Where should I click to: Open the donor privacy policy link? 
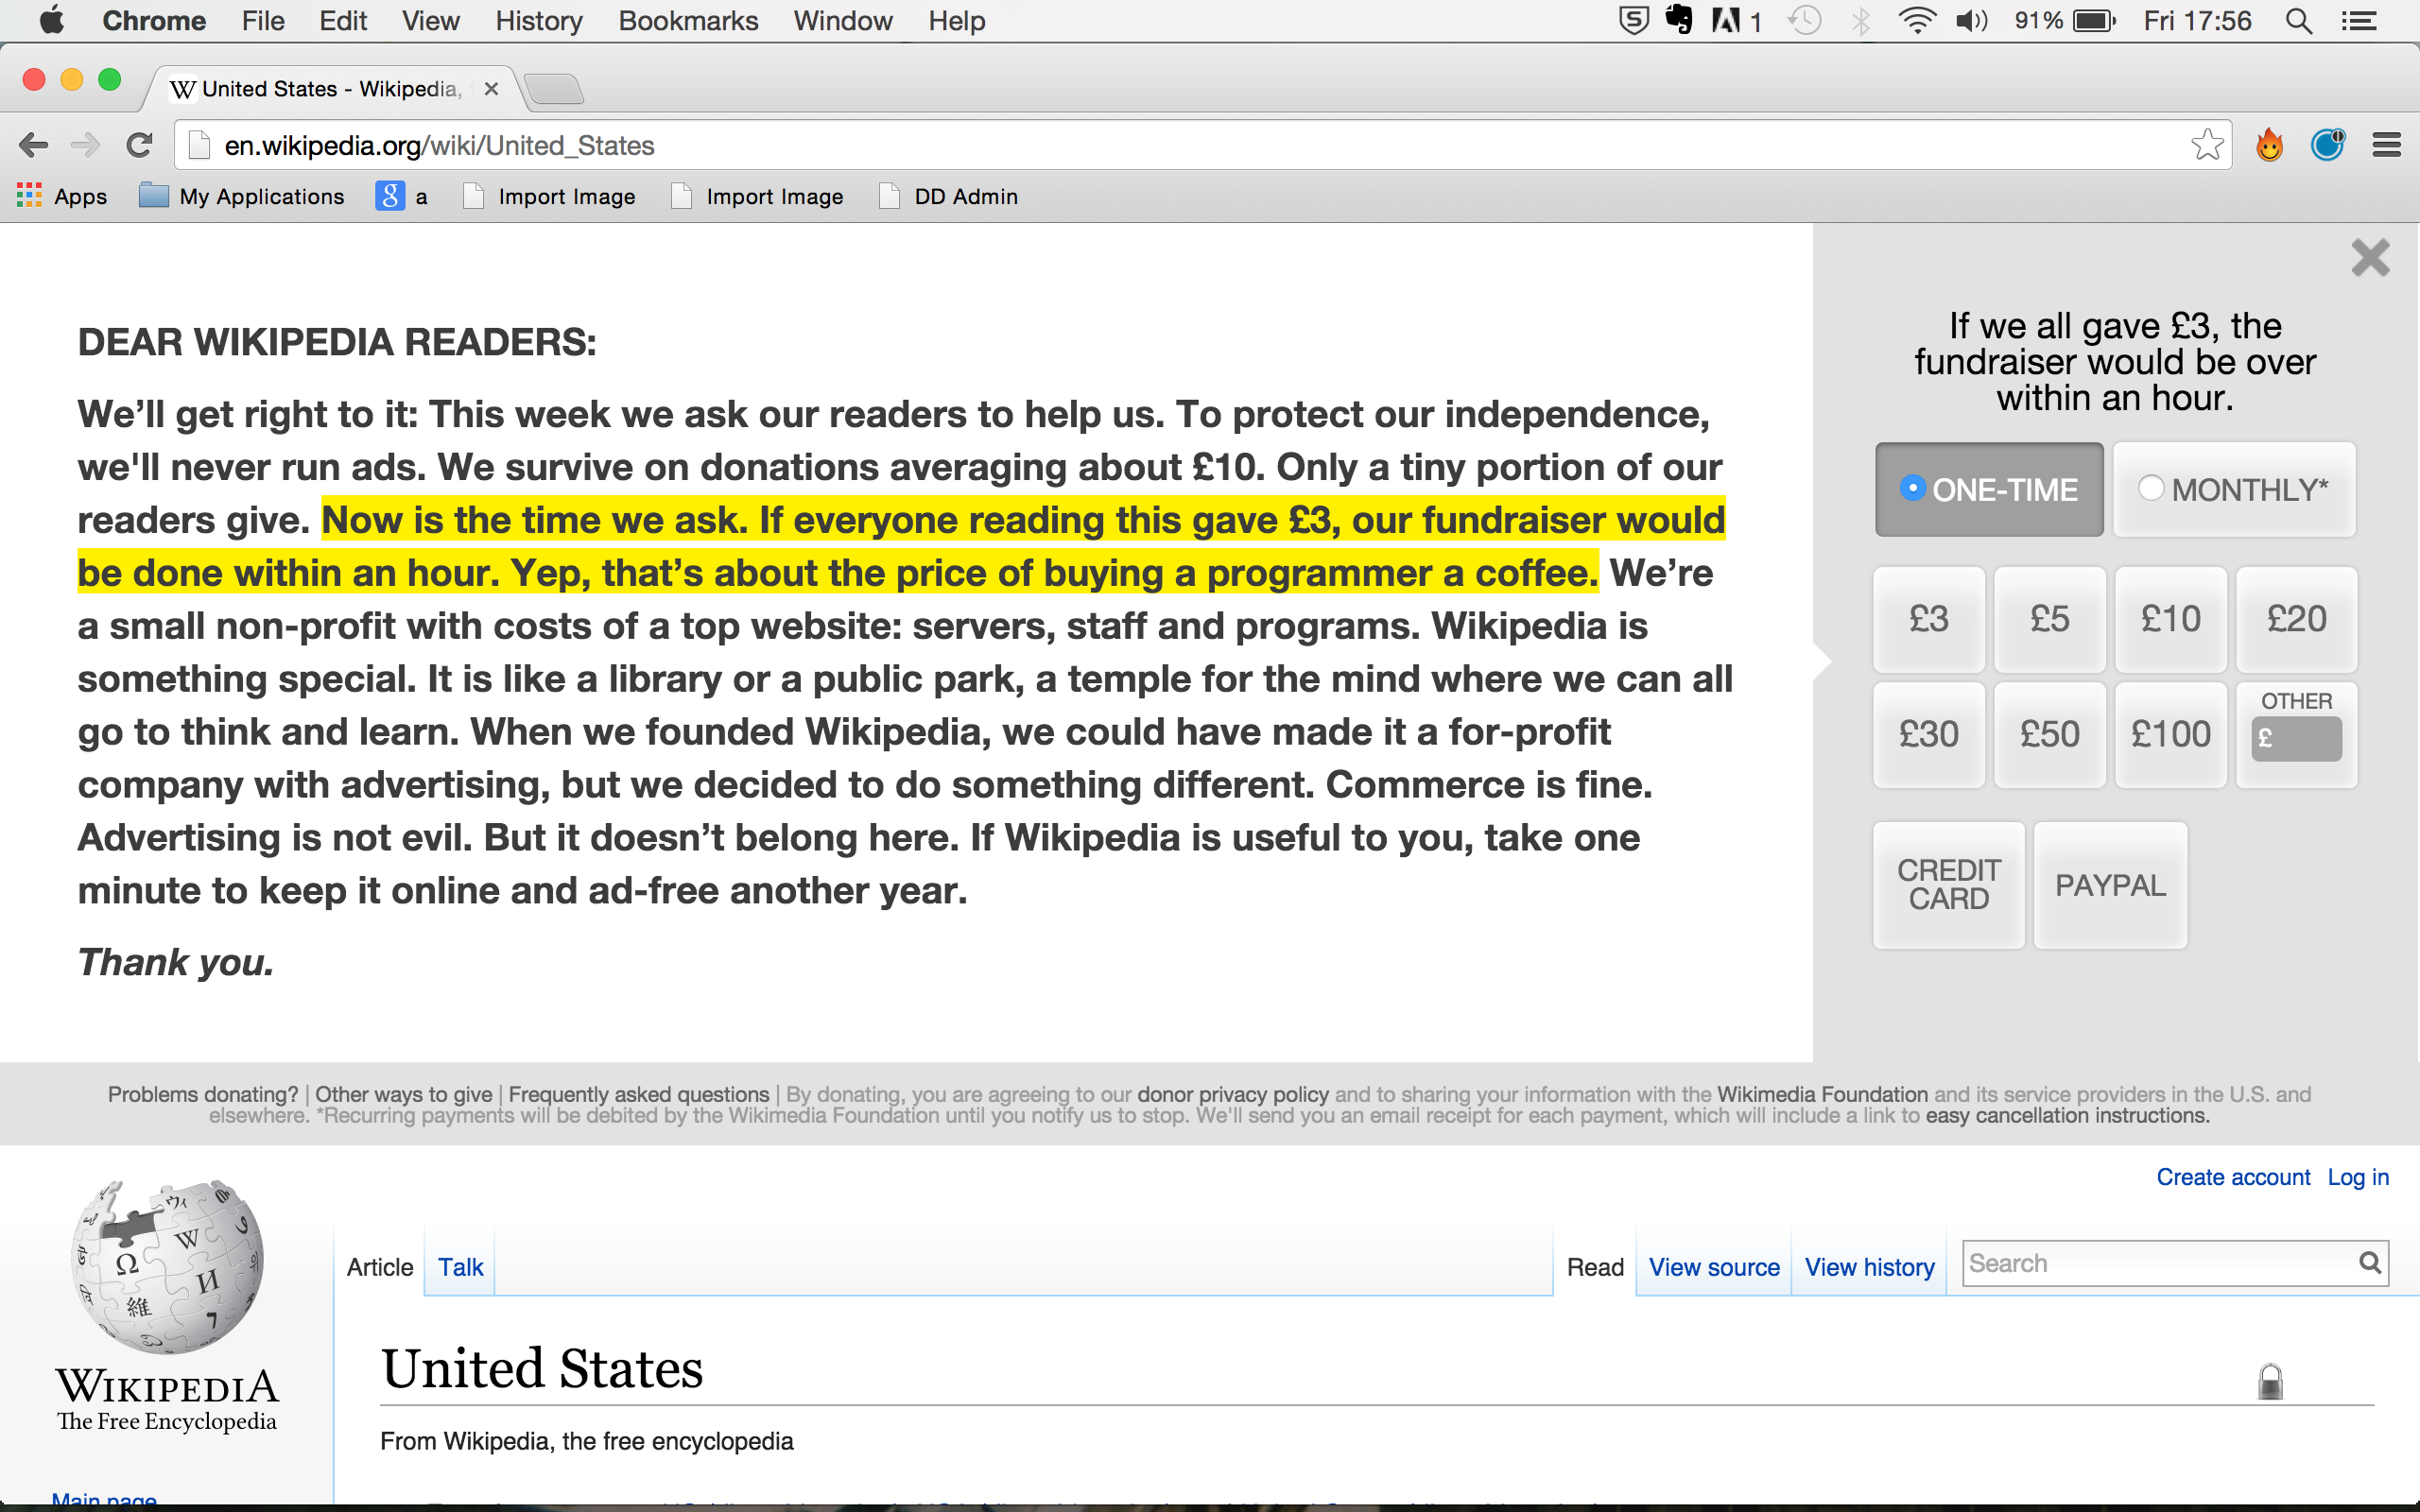1233,1094
